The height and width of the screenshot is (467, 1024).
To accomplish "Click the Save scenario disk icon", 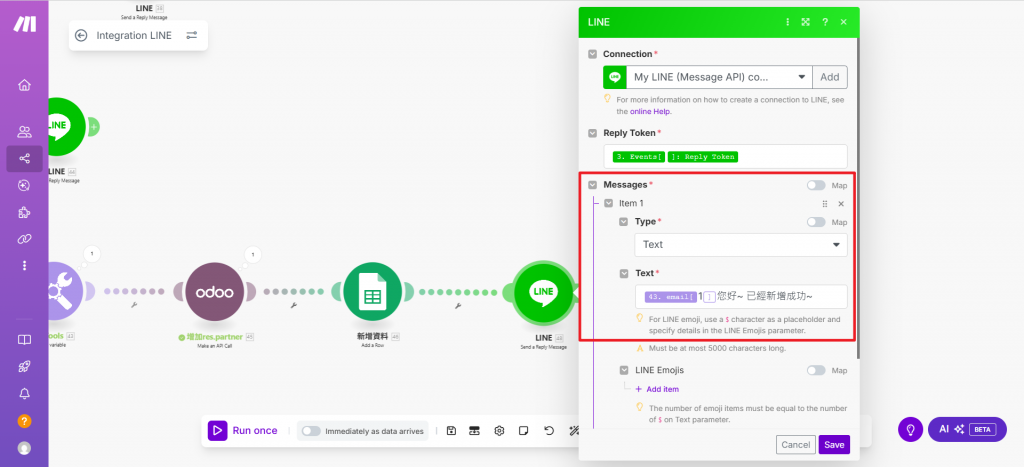I will click(x=451, y=430).
